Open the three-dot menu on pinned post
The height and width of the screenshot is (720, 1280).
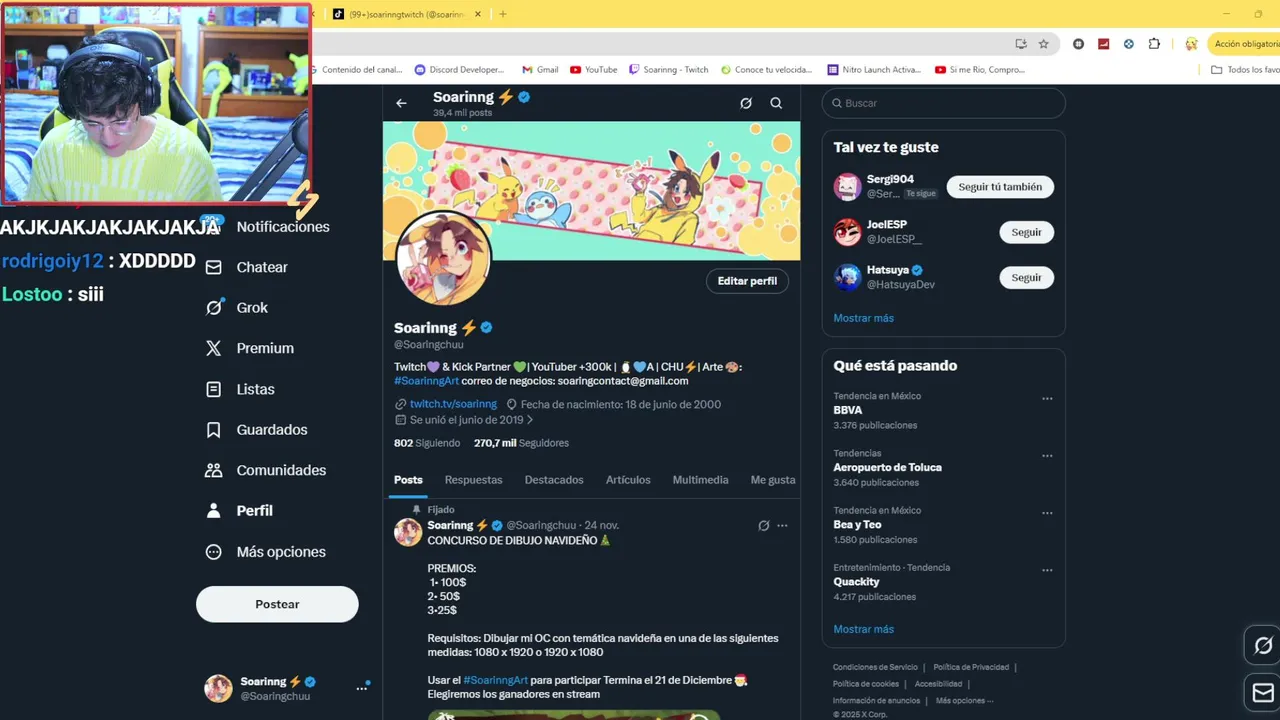[782, 526]
